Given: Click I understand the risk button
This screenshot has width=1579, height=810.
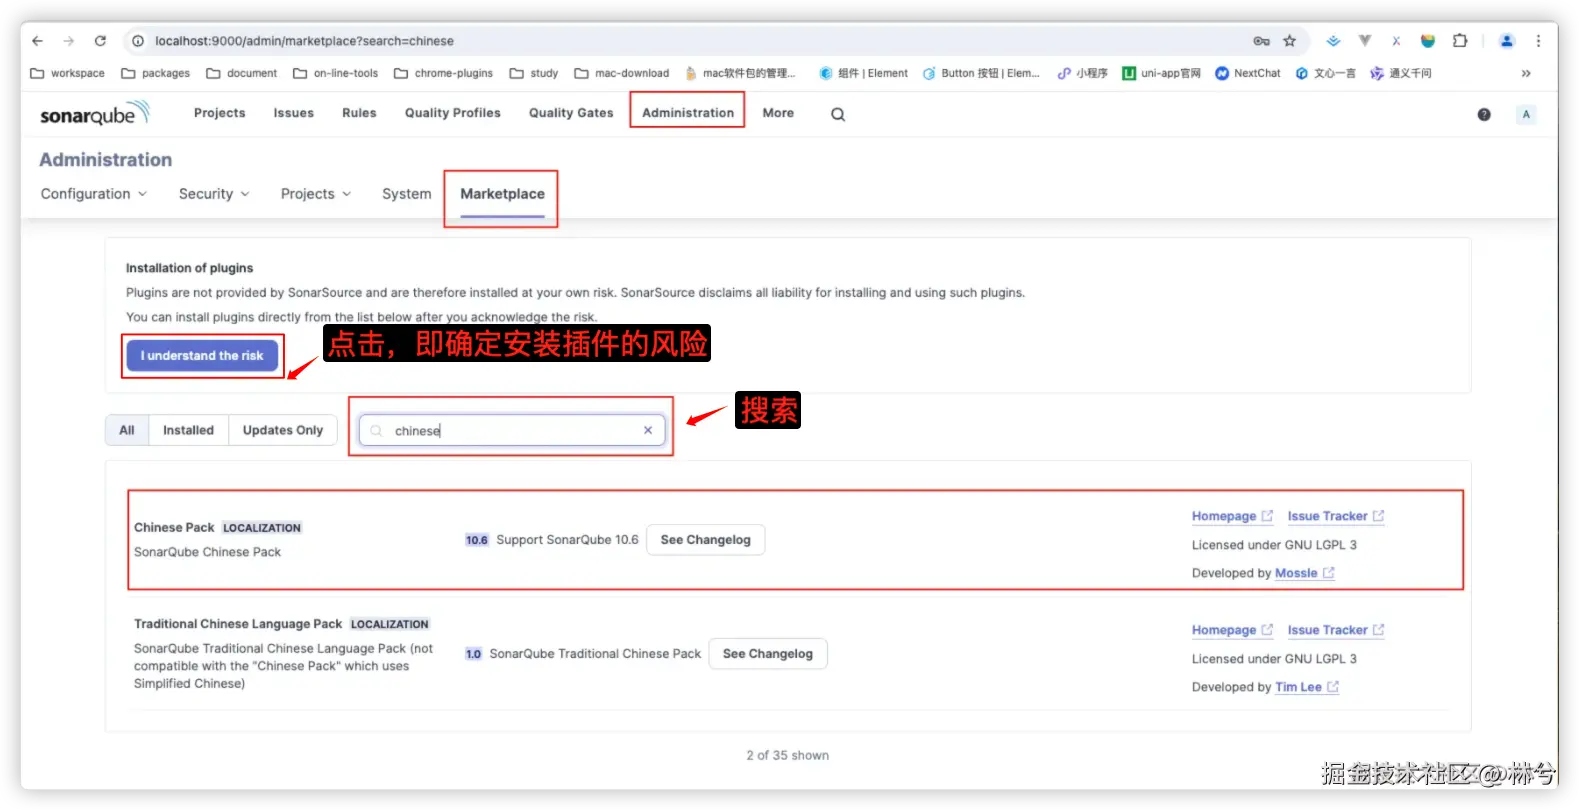Looking at the screenshot, I should coord(202,356).
